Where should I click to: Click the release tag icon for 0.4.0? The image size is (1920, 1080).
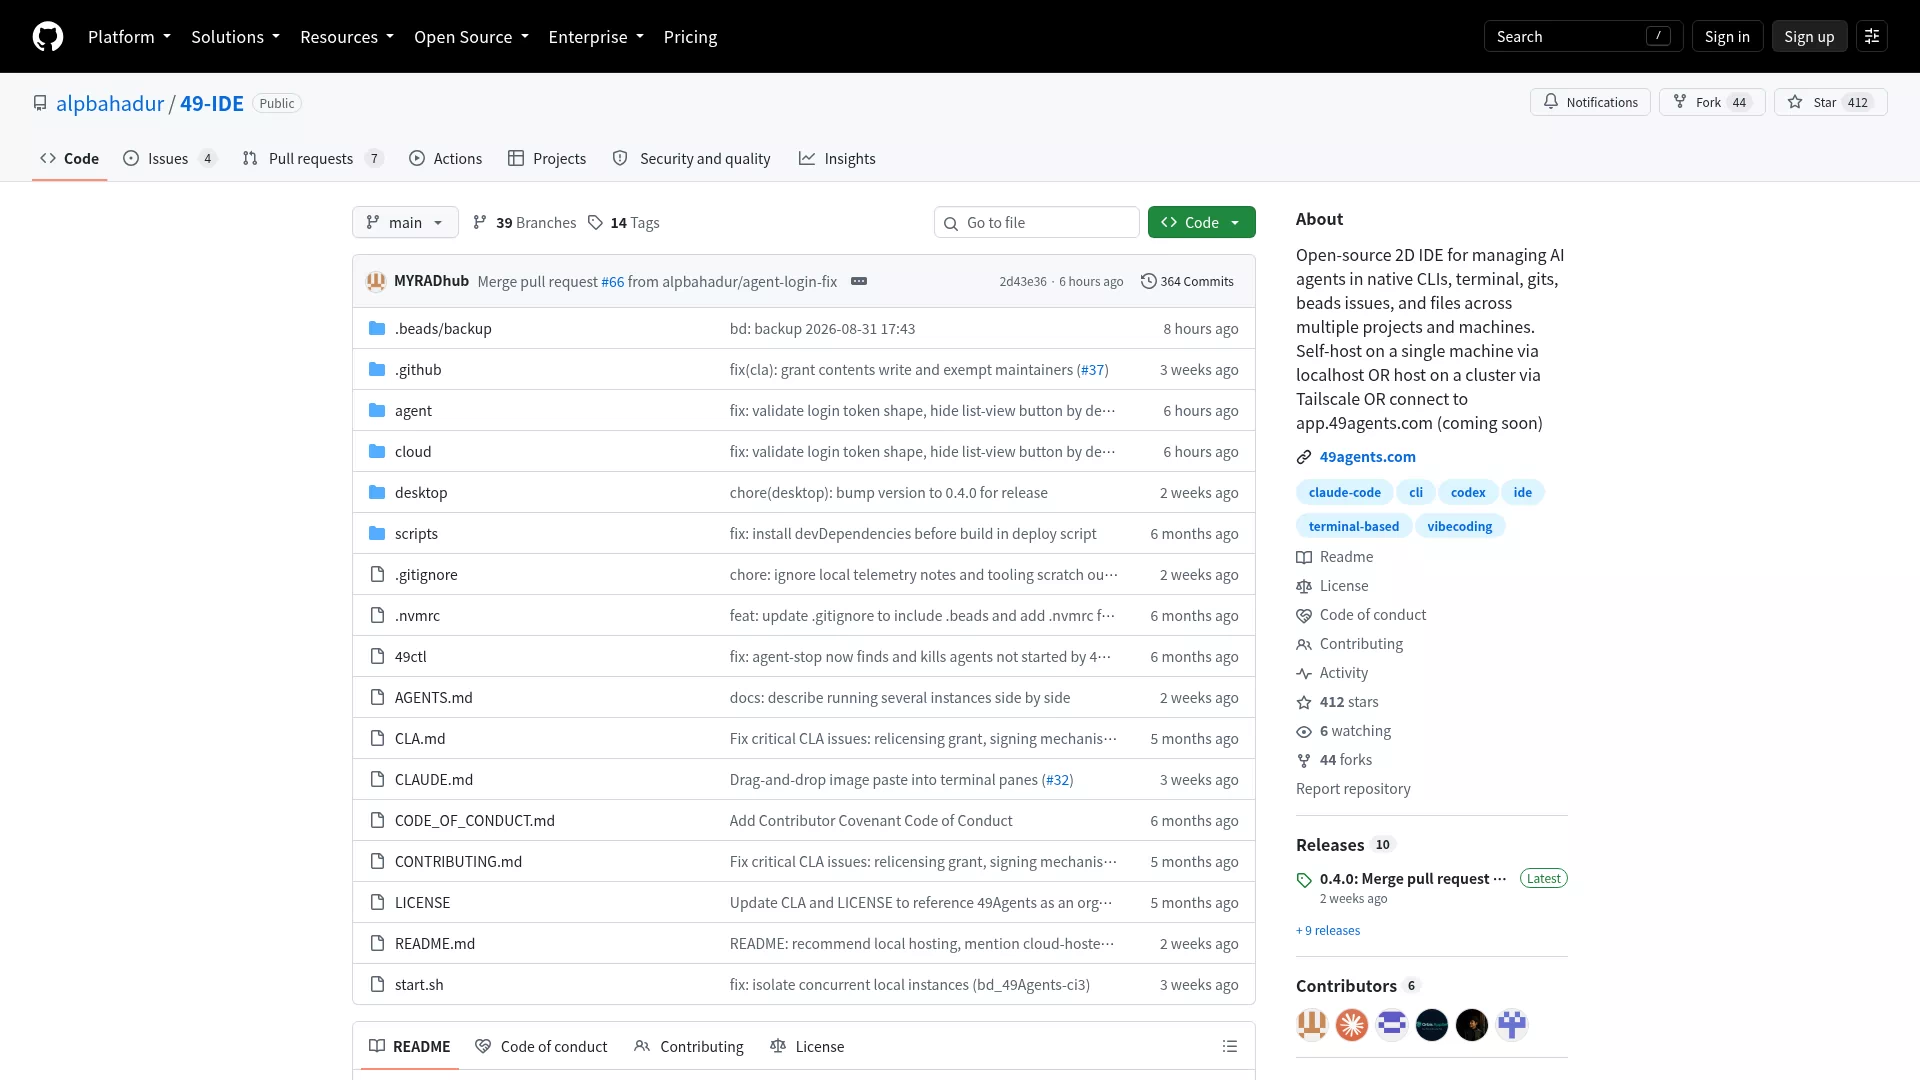click(x=1304, y=880)
